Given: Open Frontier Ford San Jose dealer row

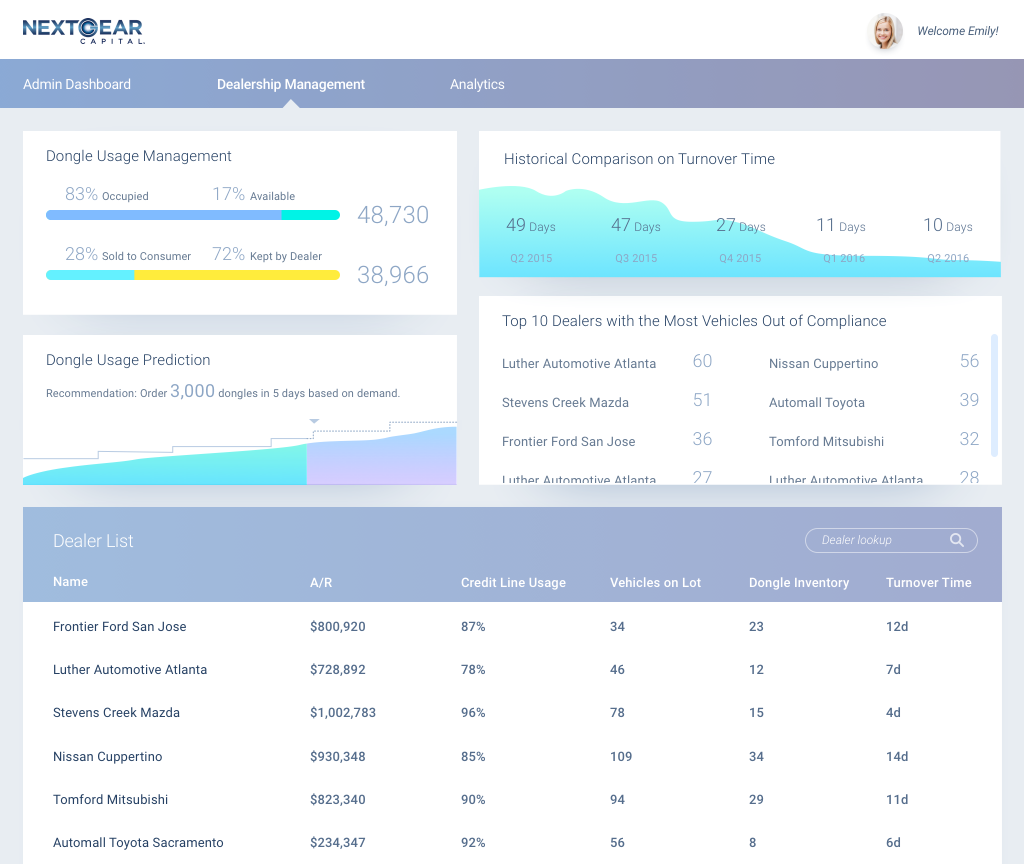Looking at the screenshot, I should (512, 626).
